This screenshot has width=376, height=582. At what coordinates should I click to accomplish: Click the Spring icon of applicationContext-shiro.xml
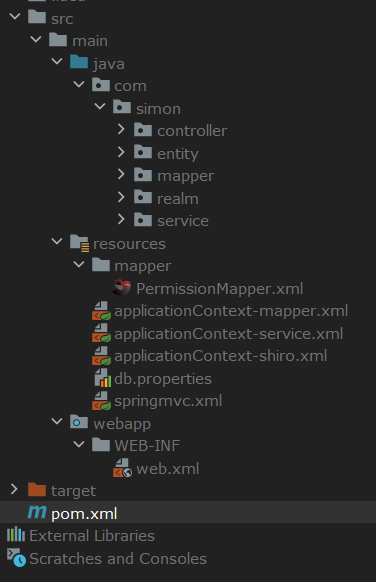pos(101,356)
